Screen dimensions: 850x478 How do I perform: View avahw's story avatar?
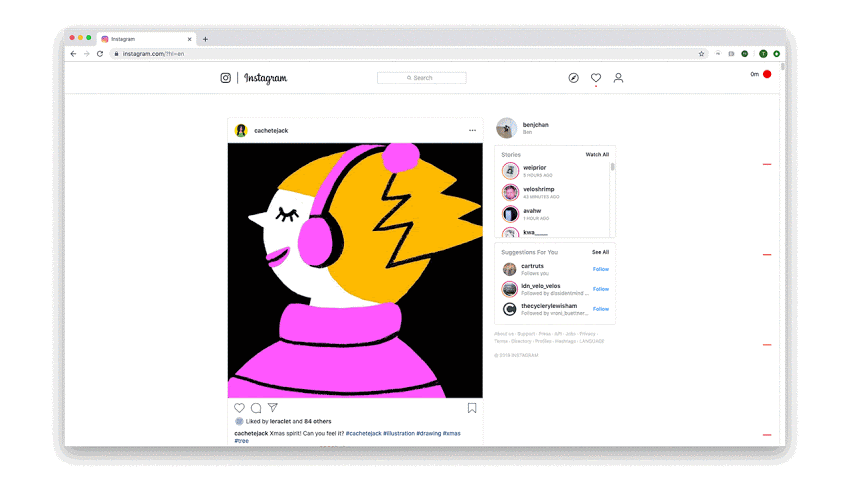510,214
